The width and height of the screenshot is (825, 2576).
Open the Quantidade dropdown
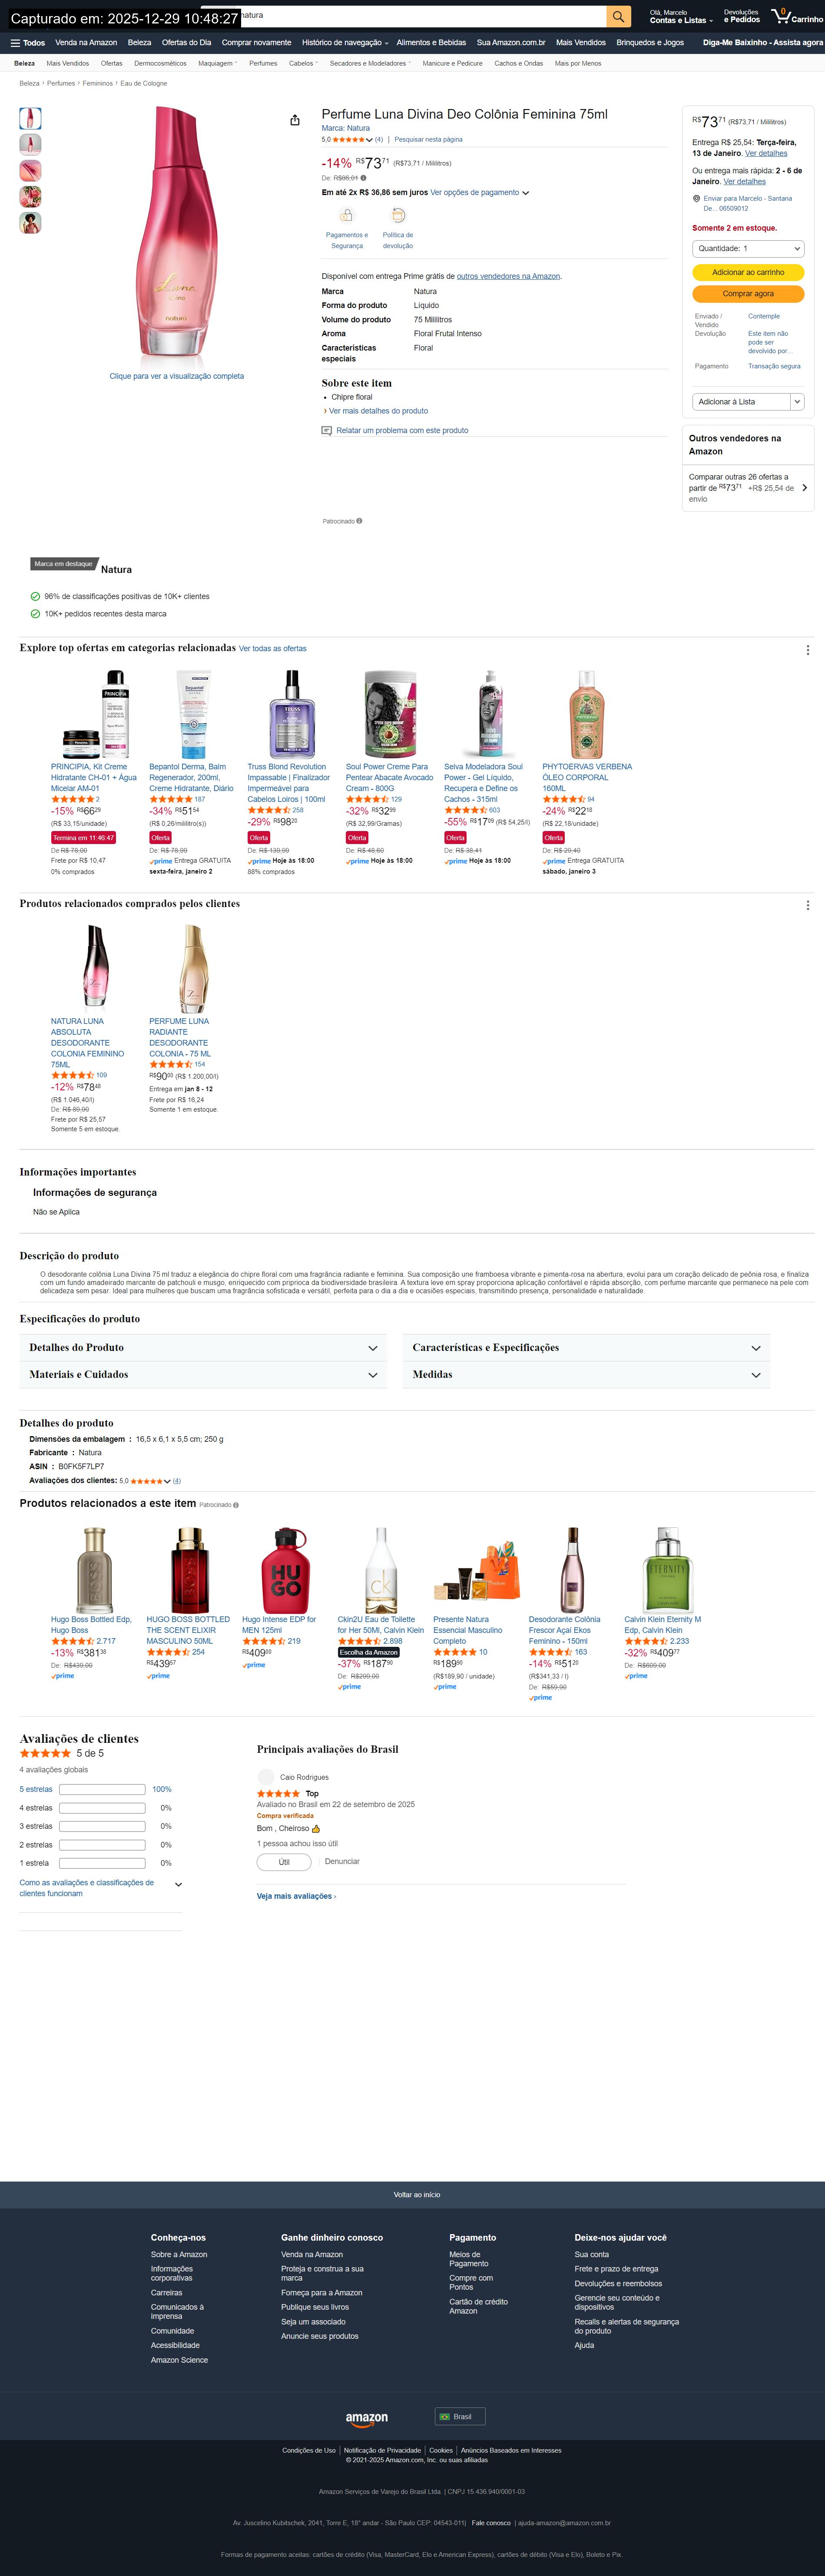[748, 248]
